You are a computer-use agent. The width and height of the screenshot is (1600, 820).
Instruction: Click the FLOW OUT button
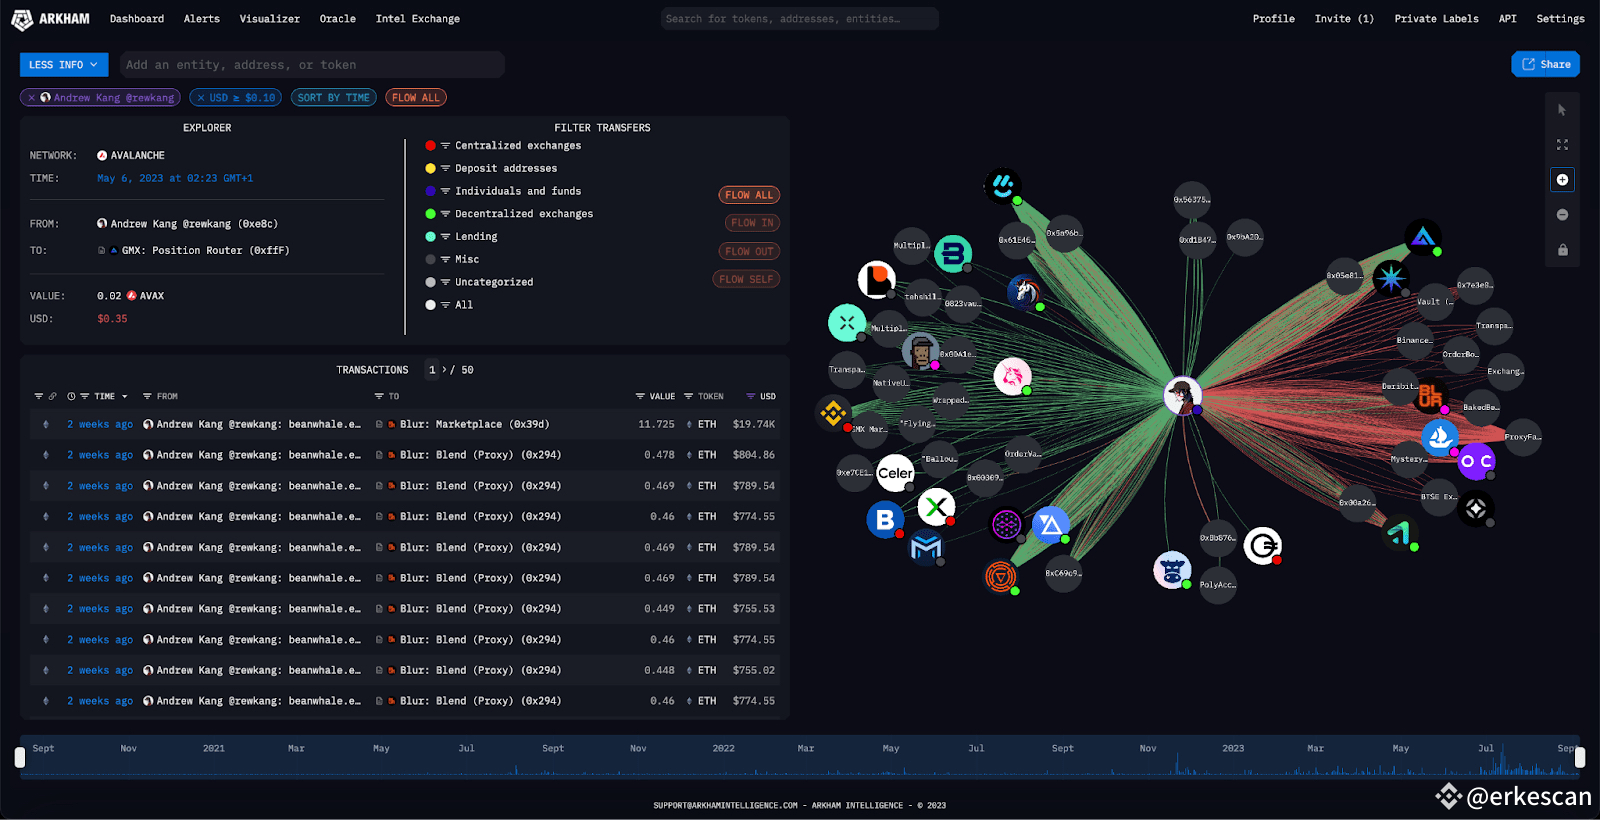[x=749, y=252]
